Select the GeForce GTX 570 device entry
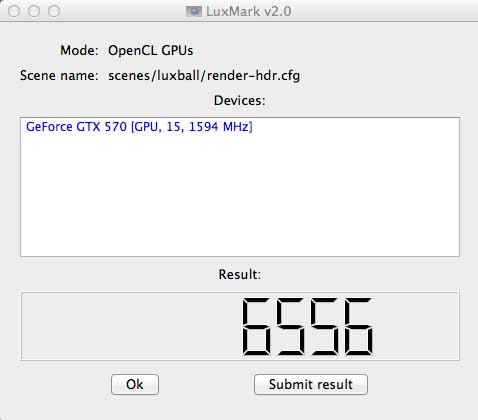 click(139, 127)
